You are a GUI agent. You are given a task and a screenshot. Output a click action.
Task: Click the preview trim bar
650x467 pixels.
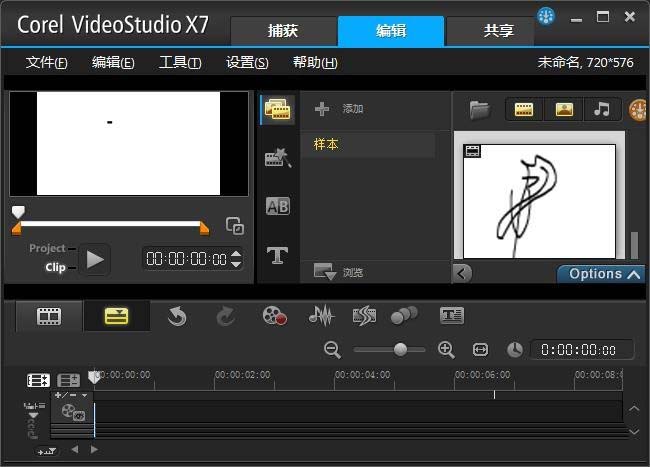(x=110, y=224)
